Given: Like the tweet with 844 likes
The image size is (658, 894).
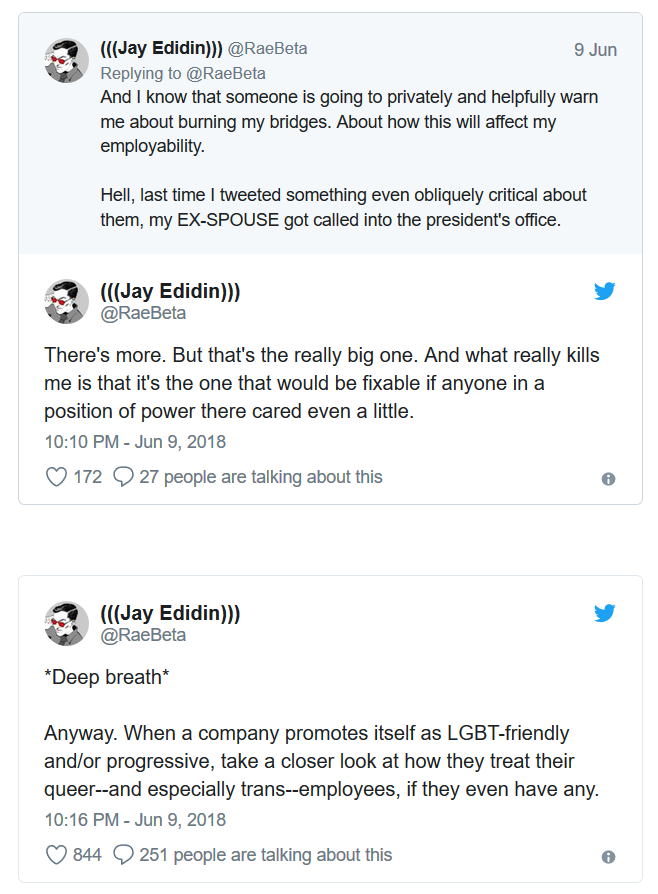Looking at the screenshot, I should point(57,855).
